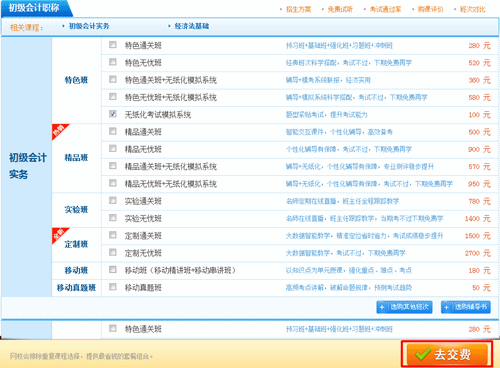Click the 移动班 category label
This screenshot has width=500, height=368.
76,270
